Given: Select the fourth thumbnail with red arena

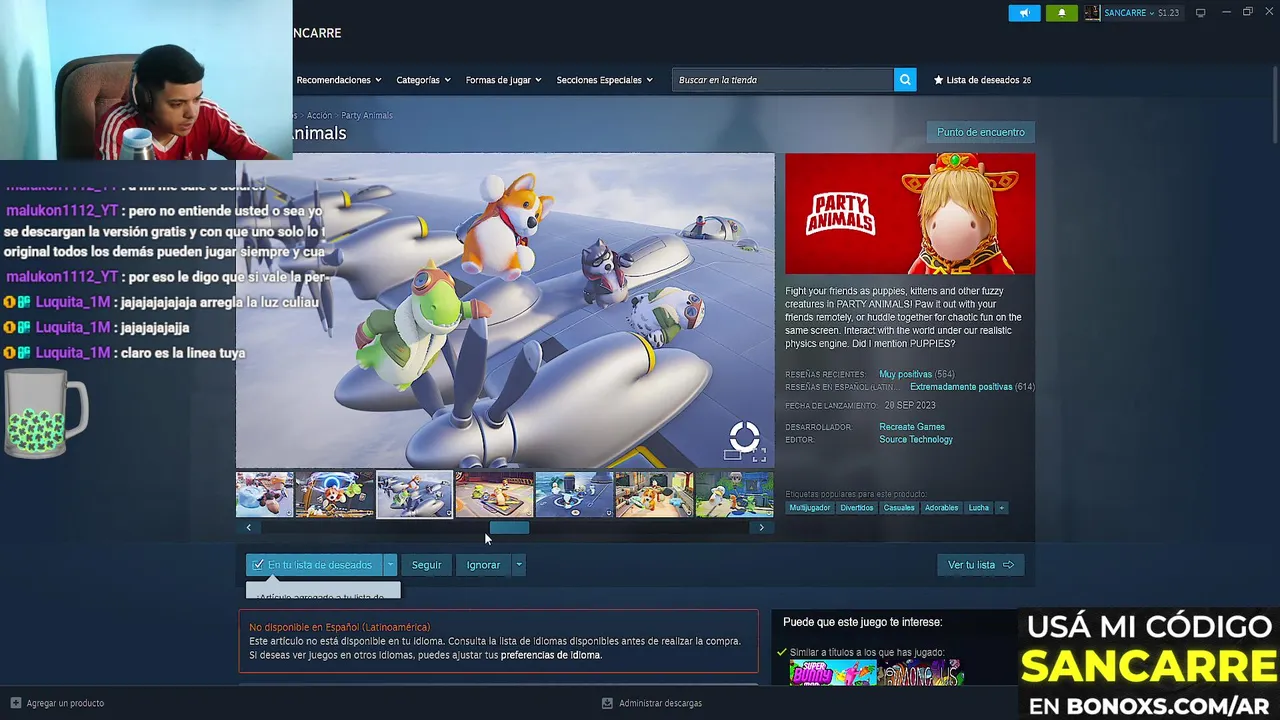Looking at the screenshot, I should [x=494, y=495].
